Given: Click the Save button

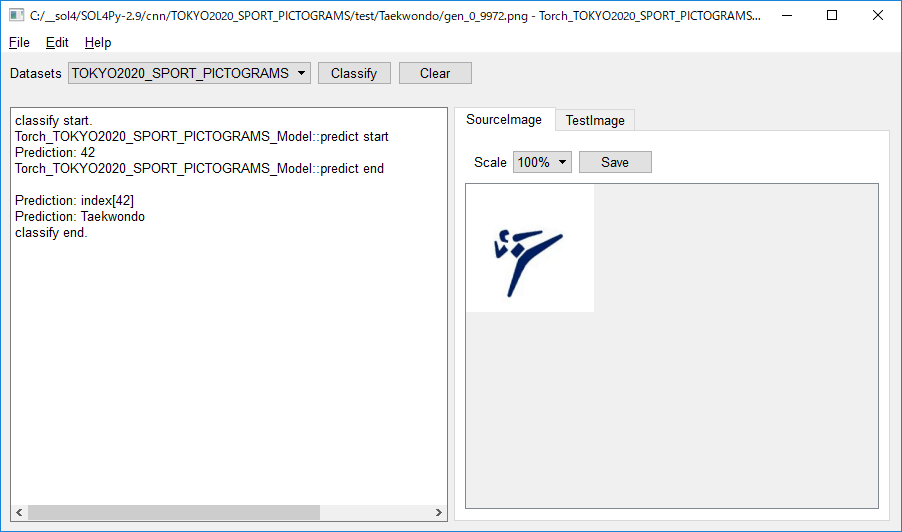Looking at the screenshot, I should tap(615, 162).
